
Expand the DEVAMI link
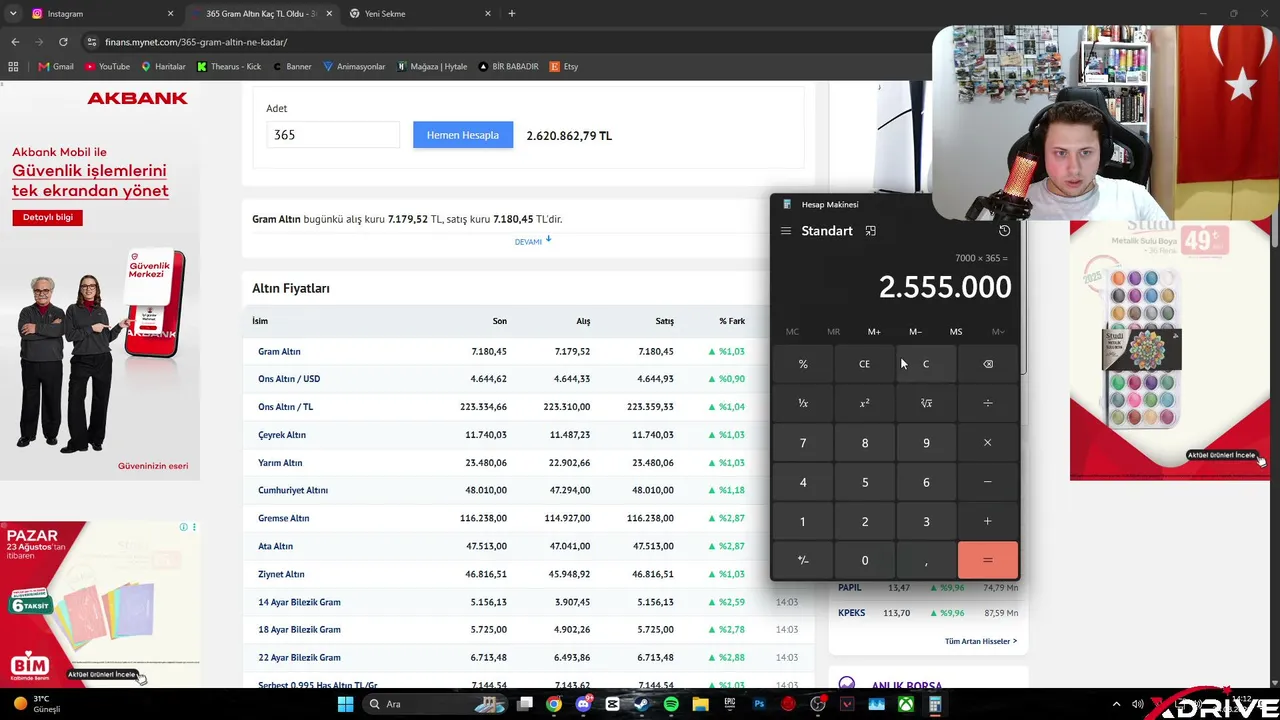click(x=533, y=241)
